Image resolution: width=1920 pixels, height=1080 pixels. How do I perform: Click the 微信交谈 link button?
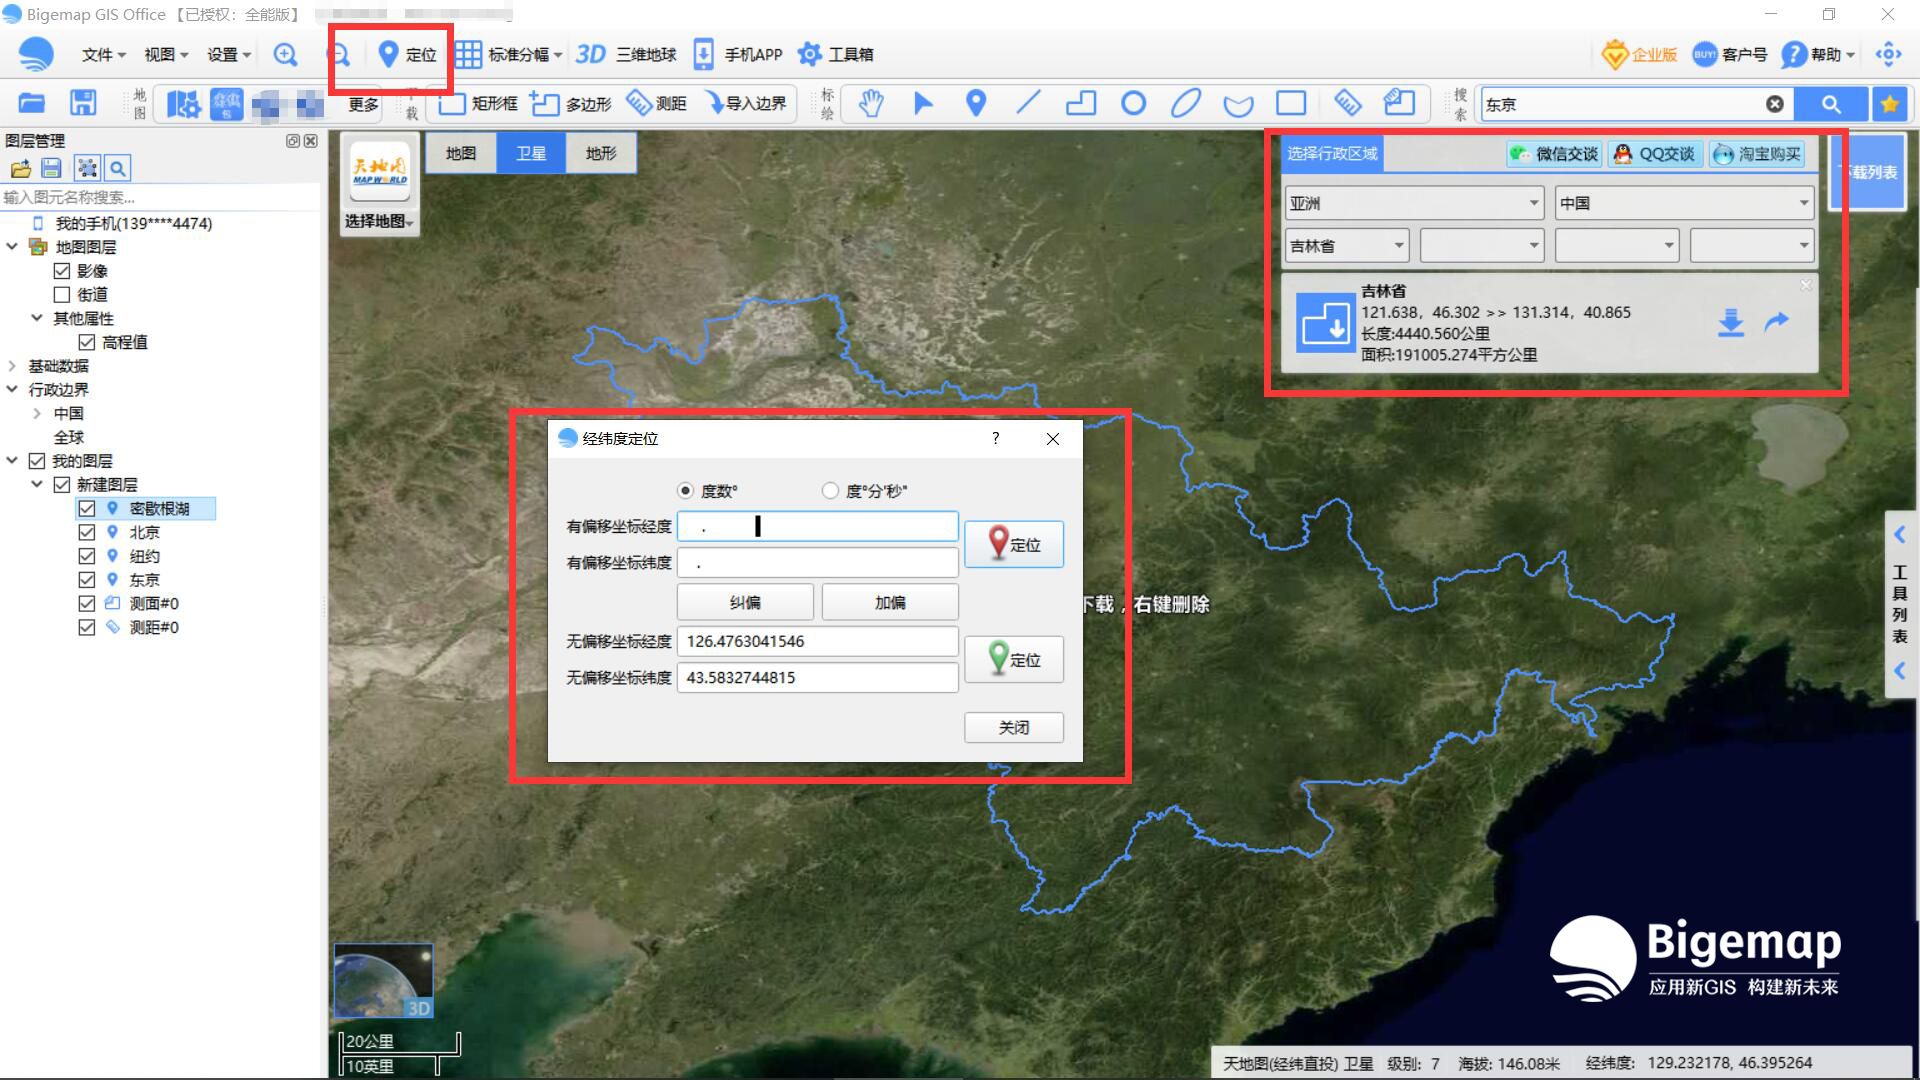pos(1555,154)
